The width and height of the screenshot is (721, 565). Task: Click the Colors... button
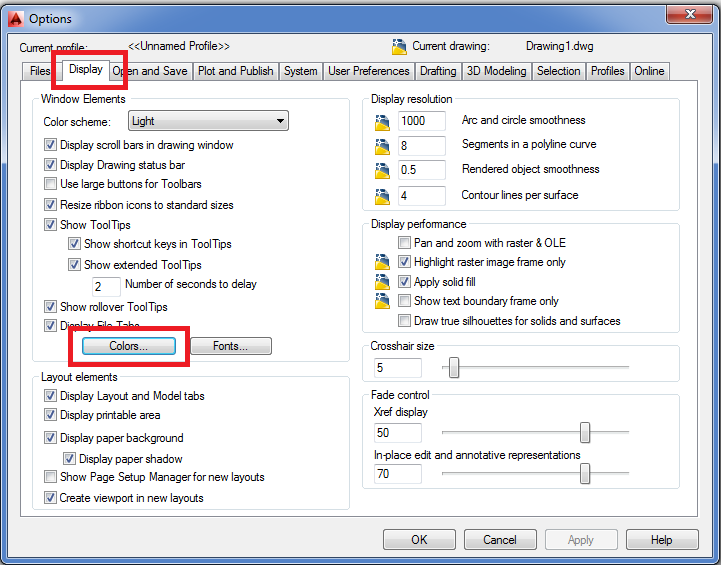[128, 346]
